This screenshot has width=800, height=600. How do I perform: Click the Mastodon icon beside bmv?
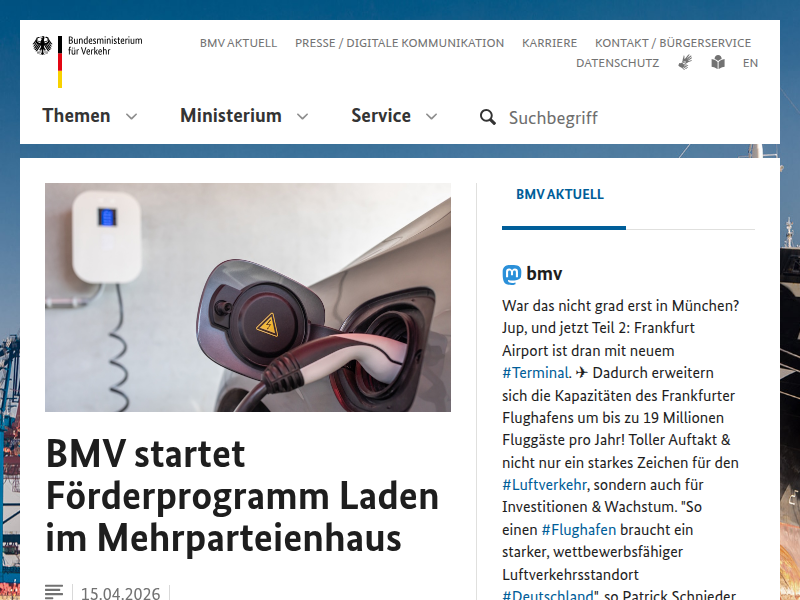click(512, 274)
